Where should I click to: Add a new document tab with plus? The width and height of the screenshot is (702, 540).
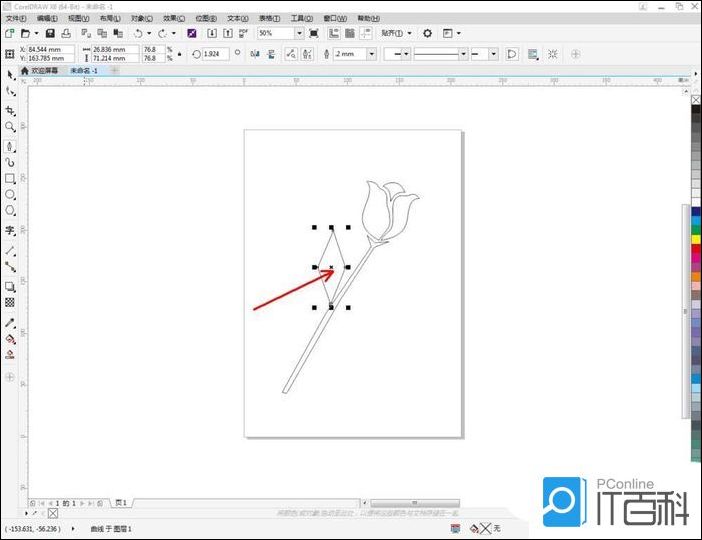tap(115, 71)
